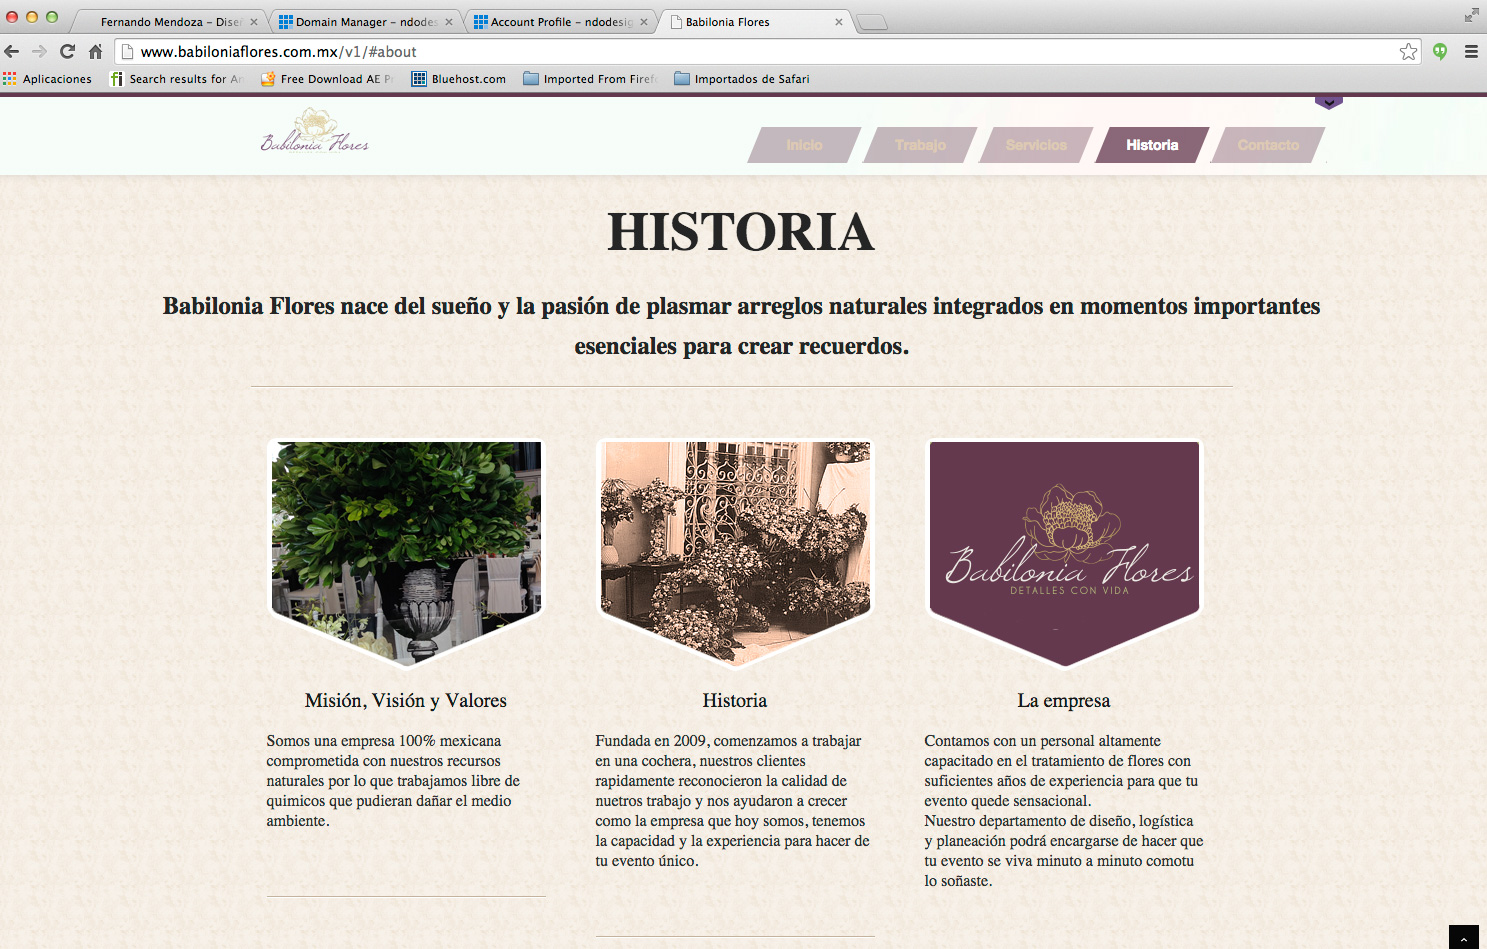The image size is (1487, 949).
Task: Expand the purple dropdown arrow above menu
Action: pos(1328,102)
